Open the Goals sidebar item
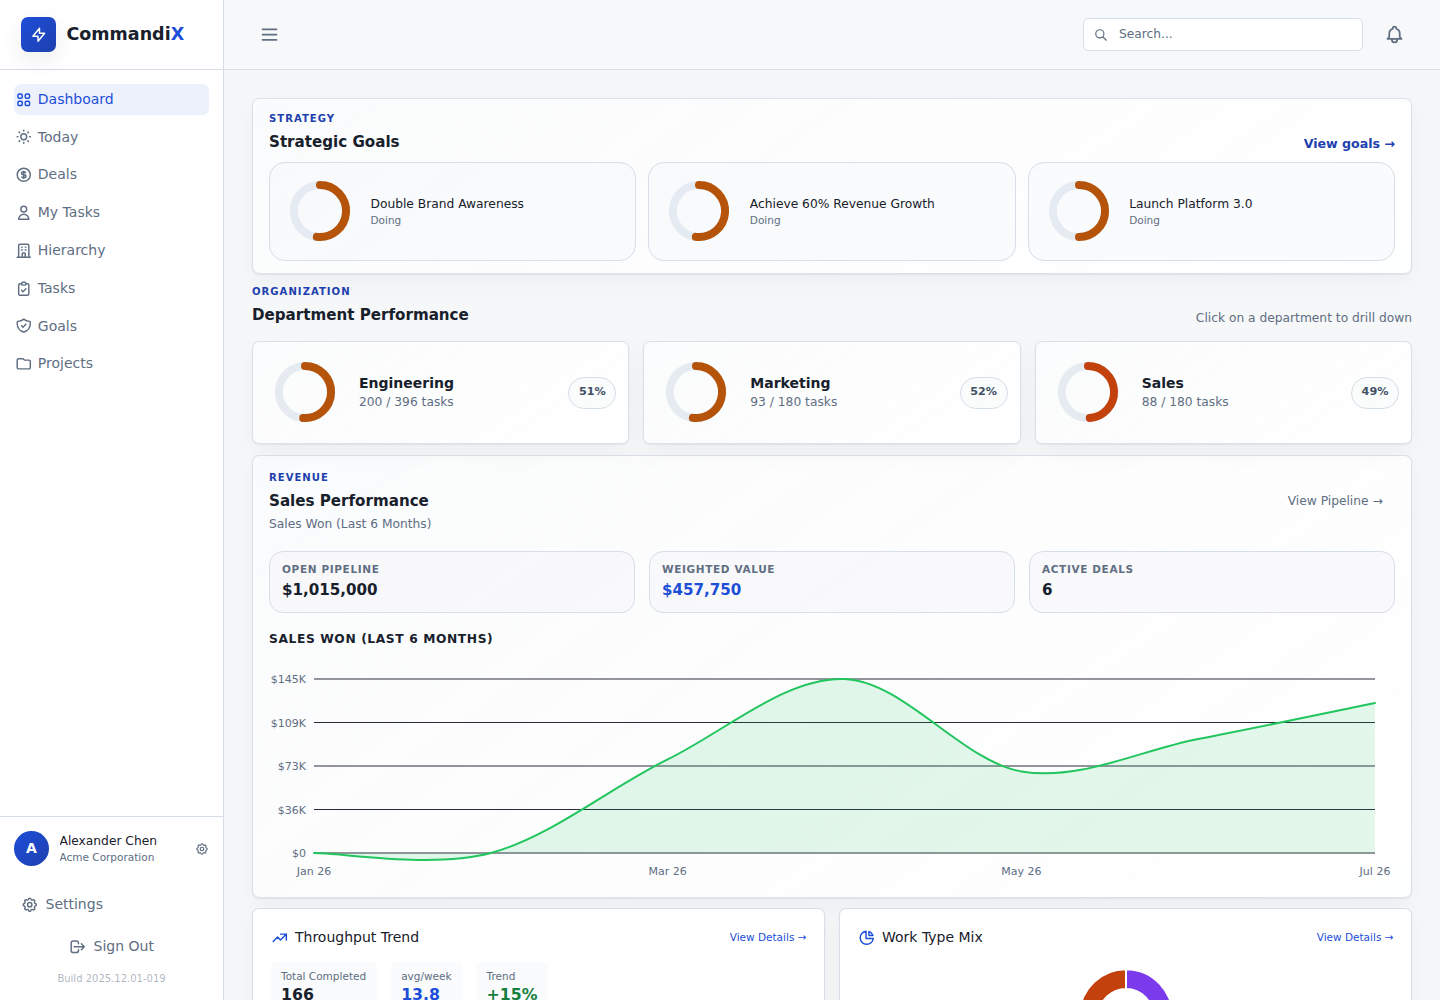The image size is (1440, 1000). (112, 326)
